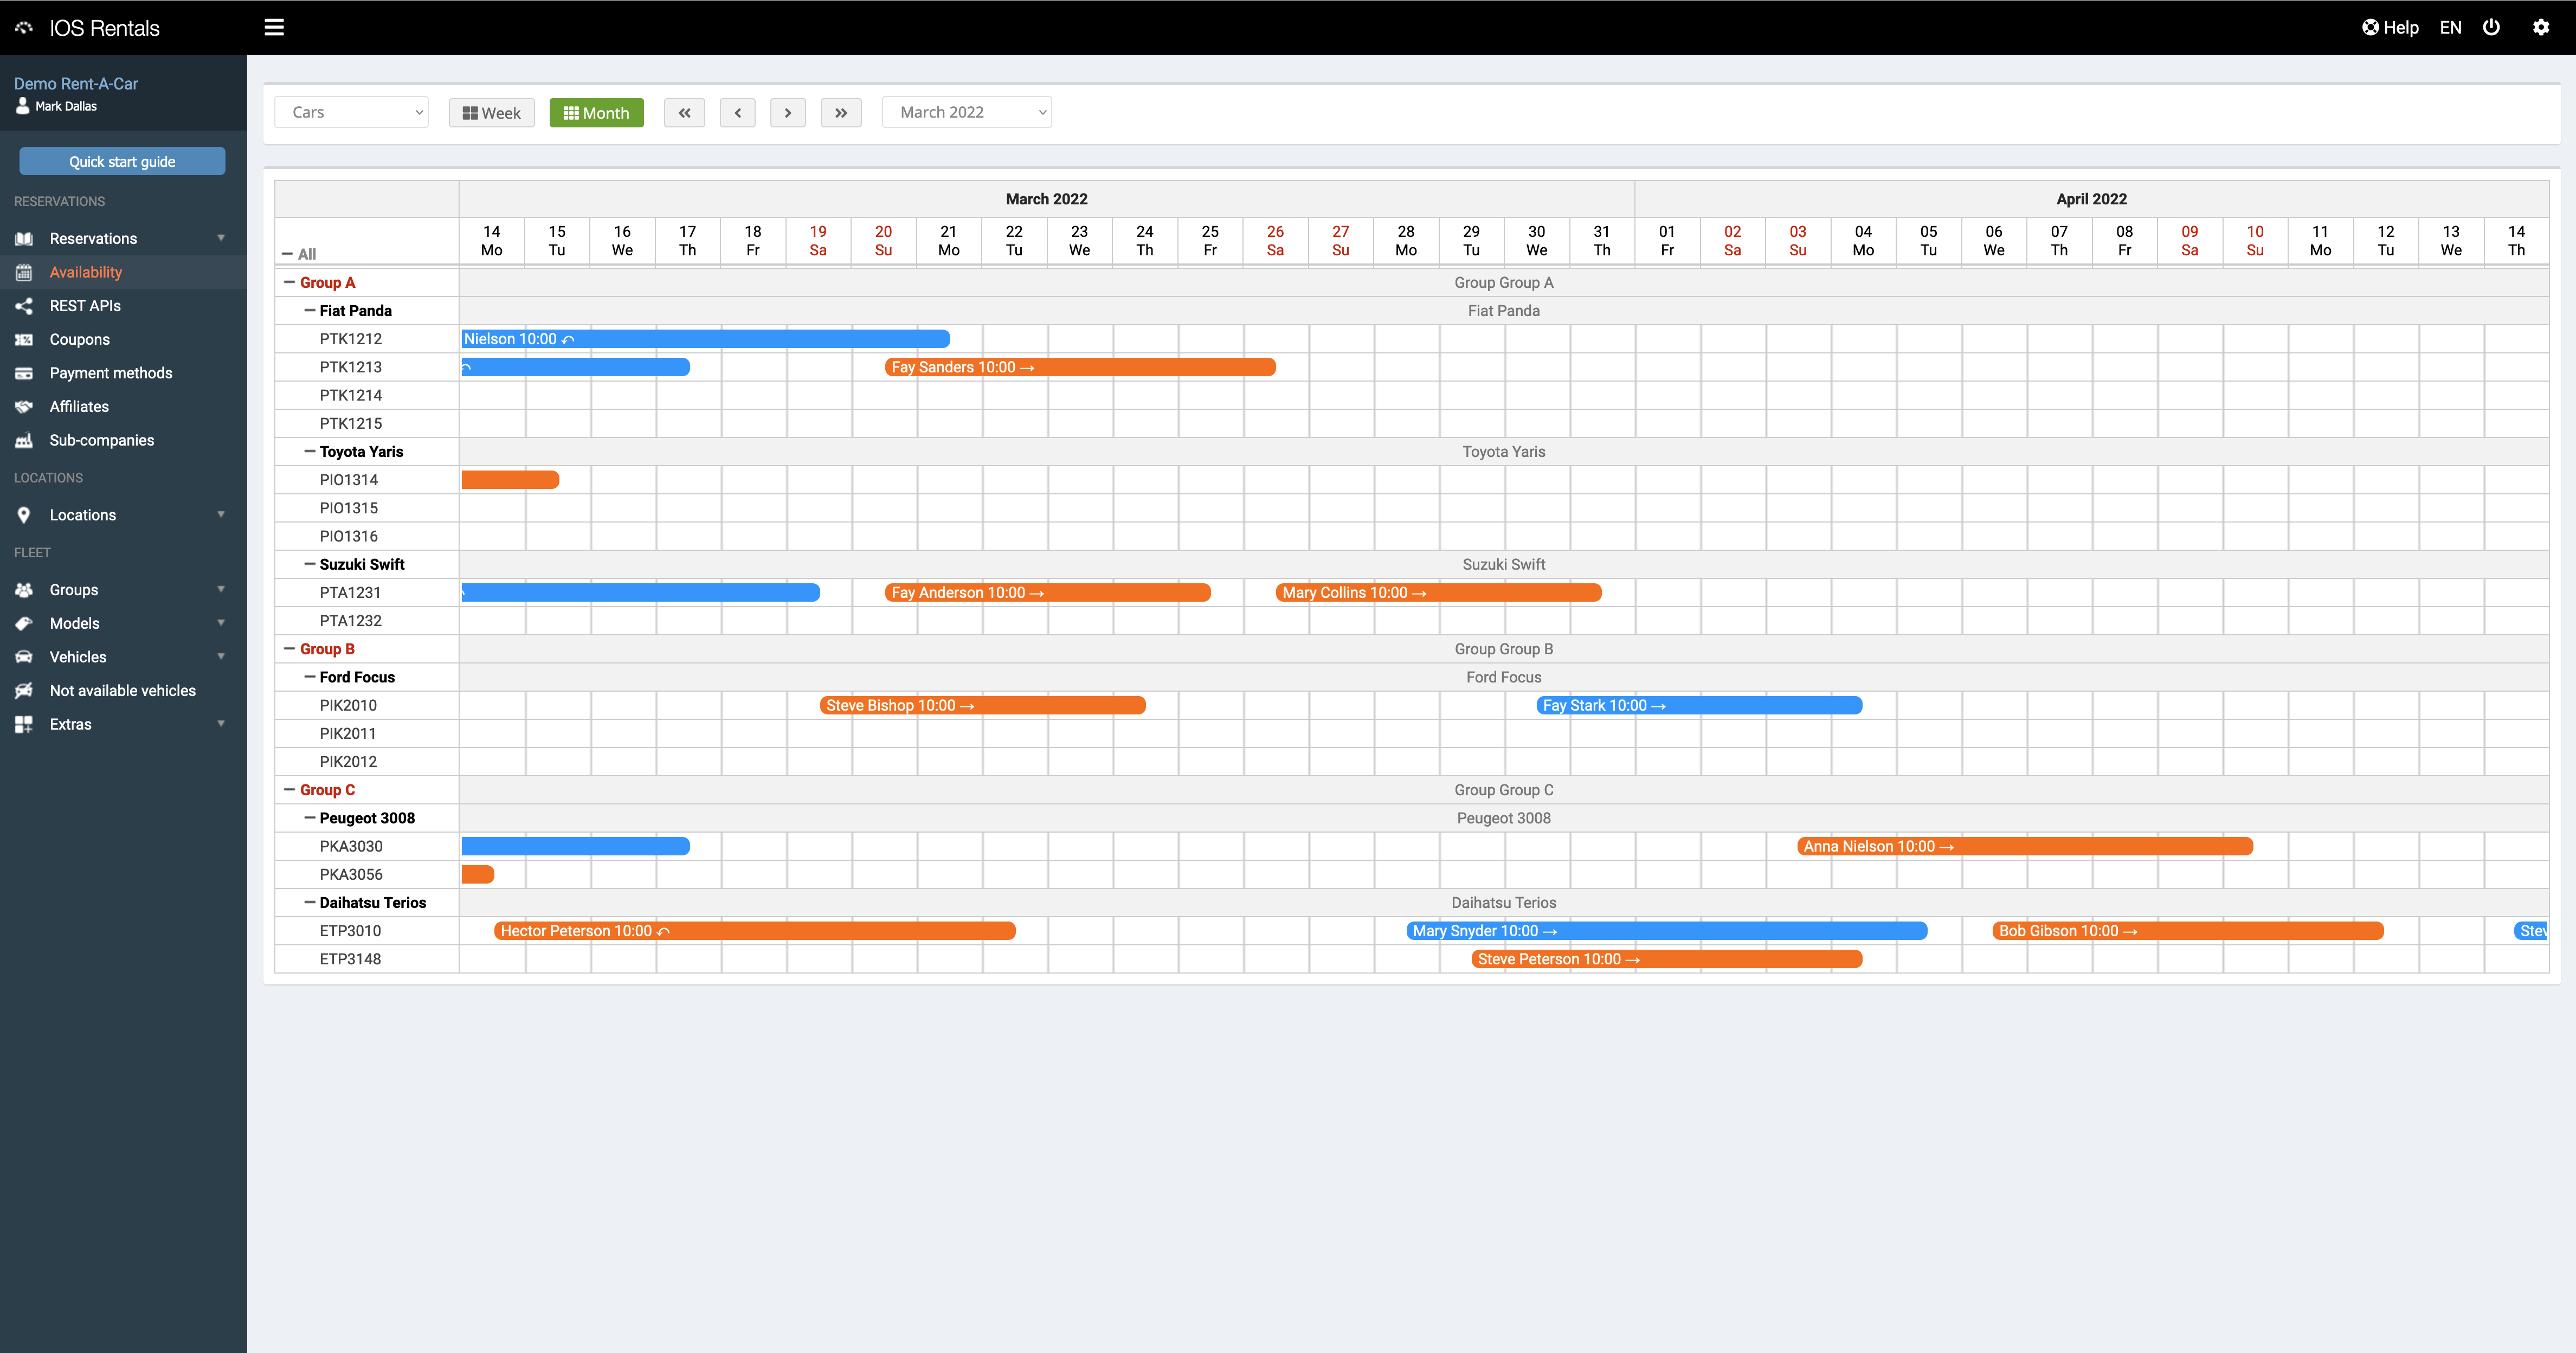Collapse All rows toggle

pos(288,254)
